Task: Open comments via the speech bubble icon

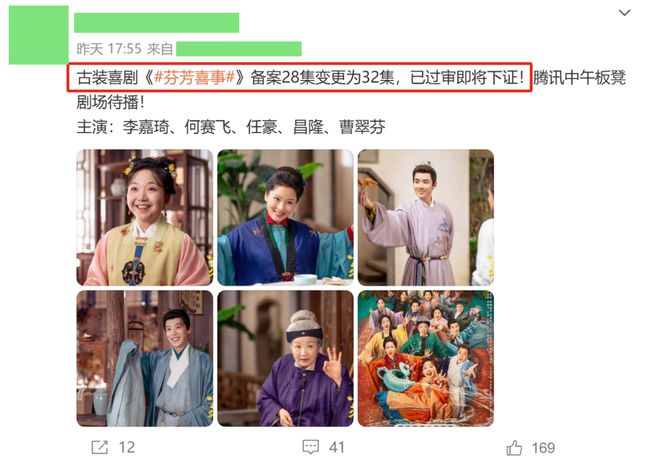Action: [x=311, y=447]
